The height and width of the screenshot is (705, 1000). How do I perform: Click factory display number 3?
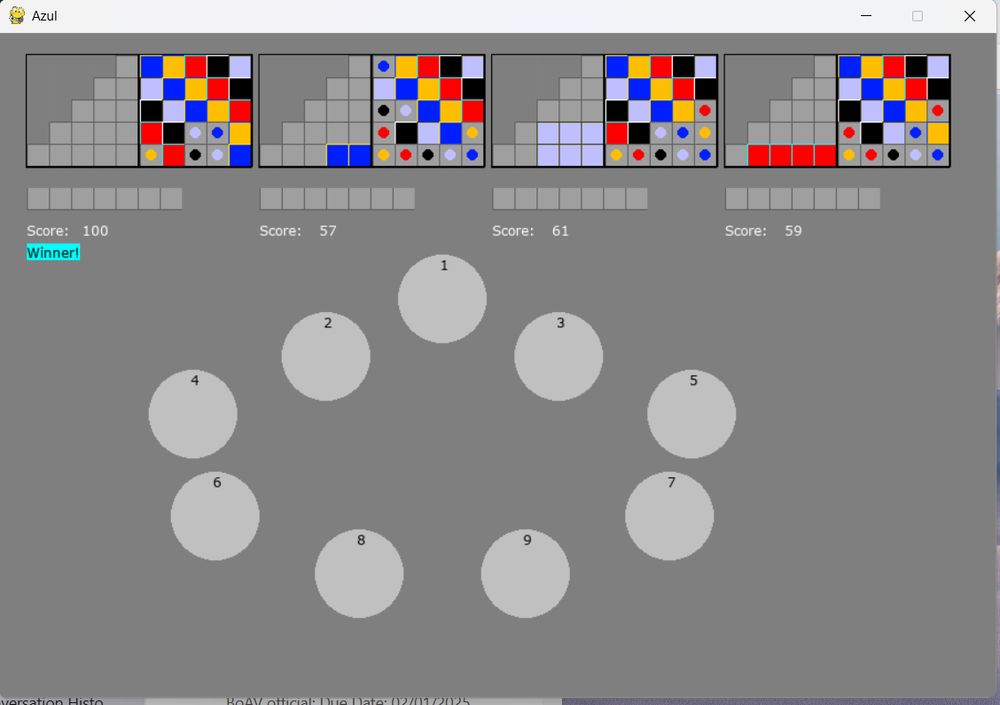coord(558,355)
